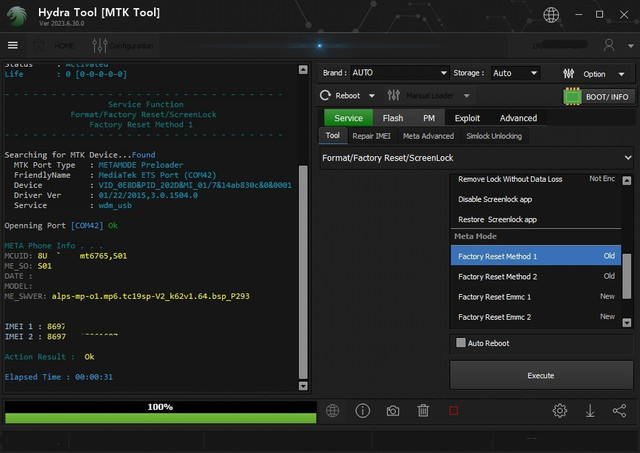The width and height of the screenshot is (640, 453).
Task: Open the Simlock Unlocking sub-tab
Action: click(494, 136)
